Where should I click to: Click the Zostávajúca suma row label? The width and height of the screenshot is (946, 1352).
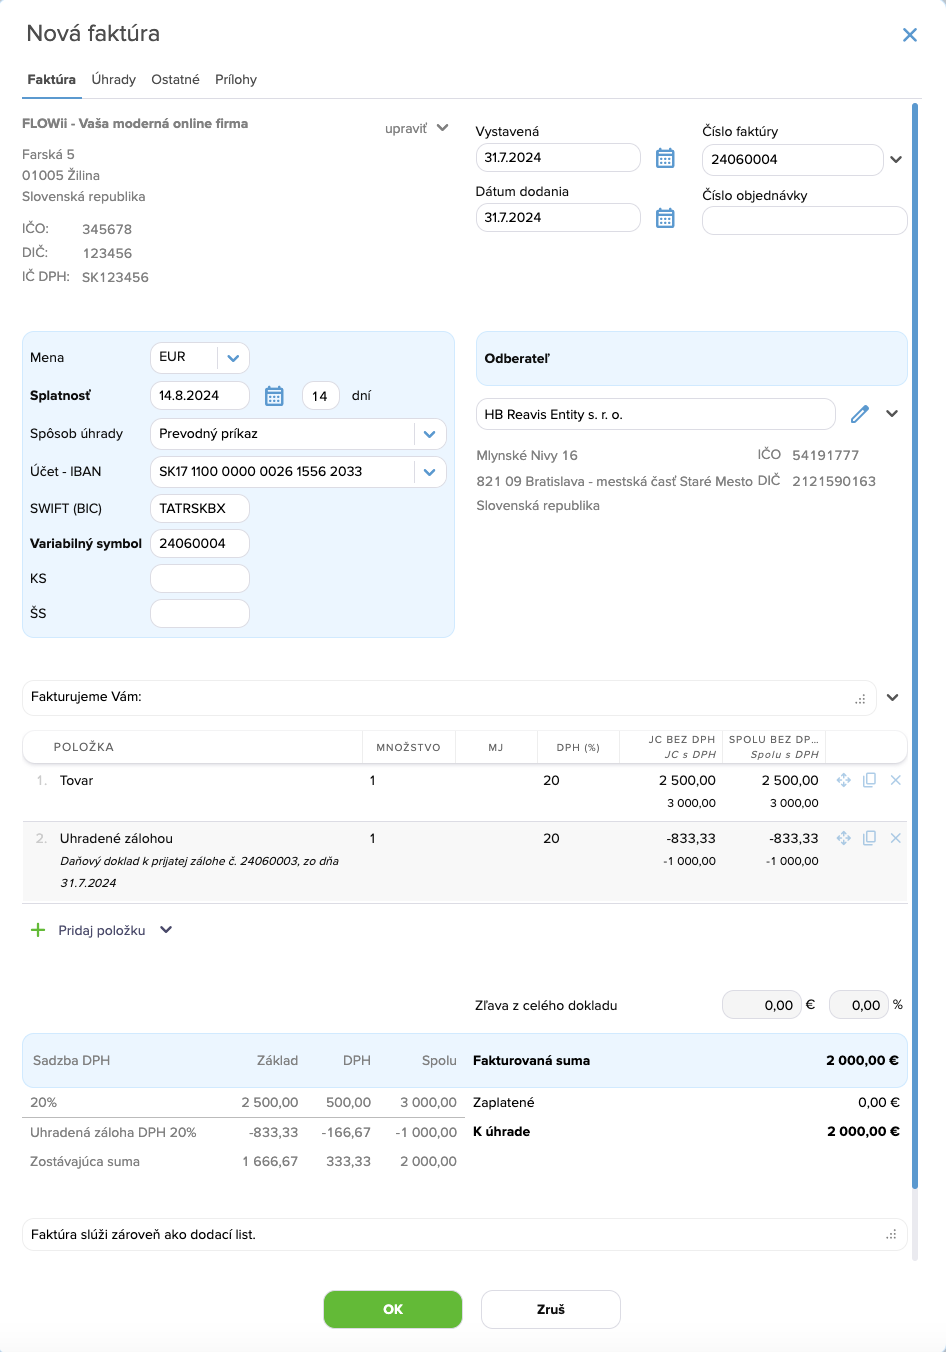[85, 1162]
